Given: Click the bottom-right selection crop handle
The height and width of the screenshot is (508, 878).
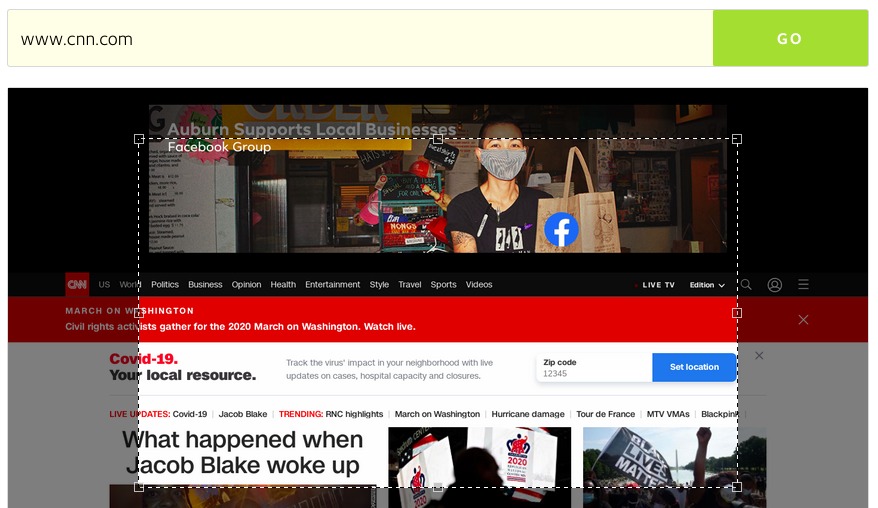Looking at the screenshot, I should [x=737, y=487].
